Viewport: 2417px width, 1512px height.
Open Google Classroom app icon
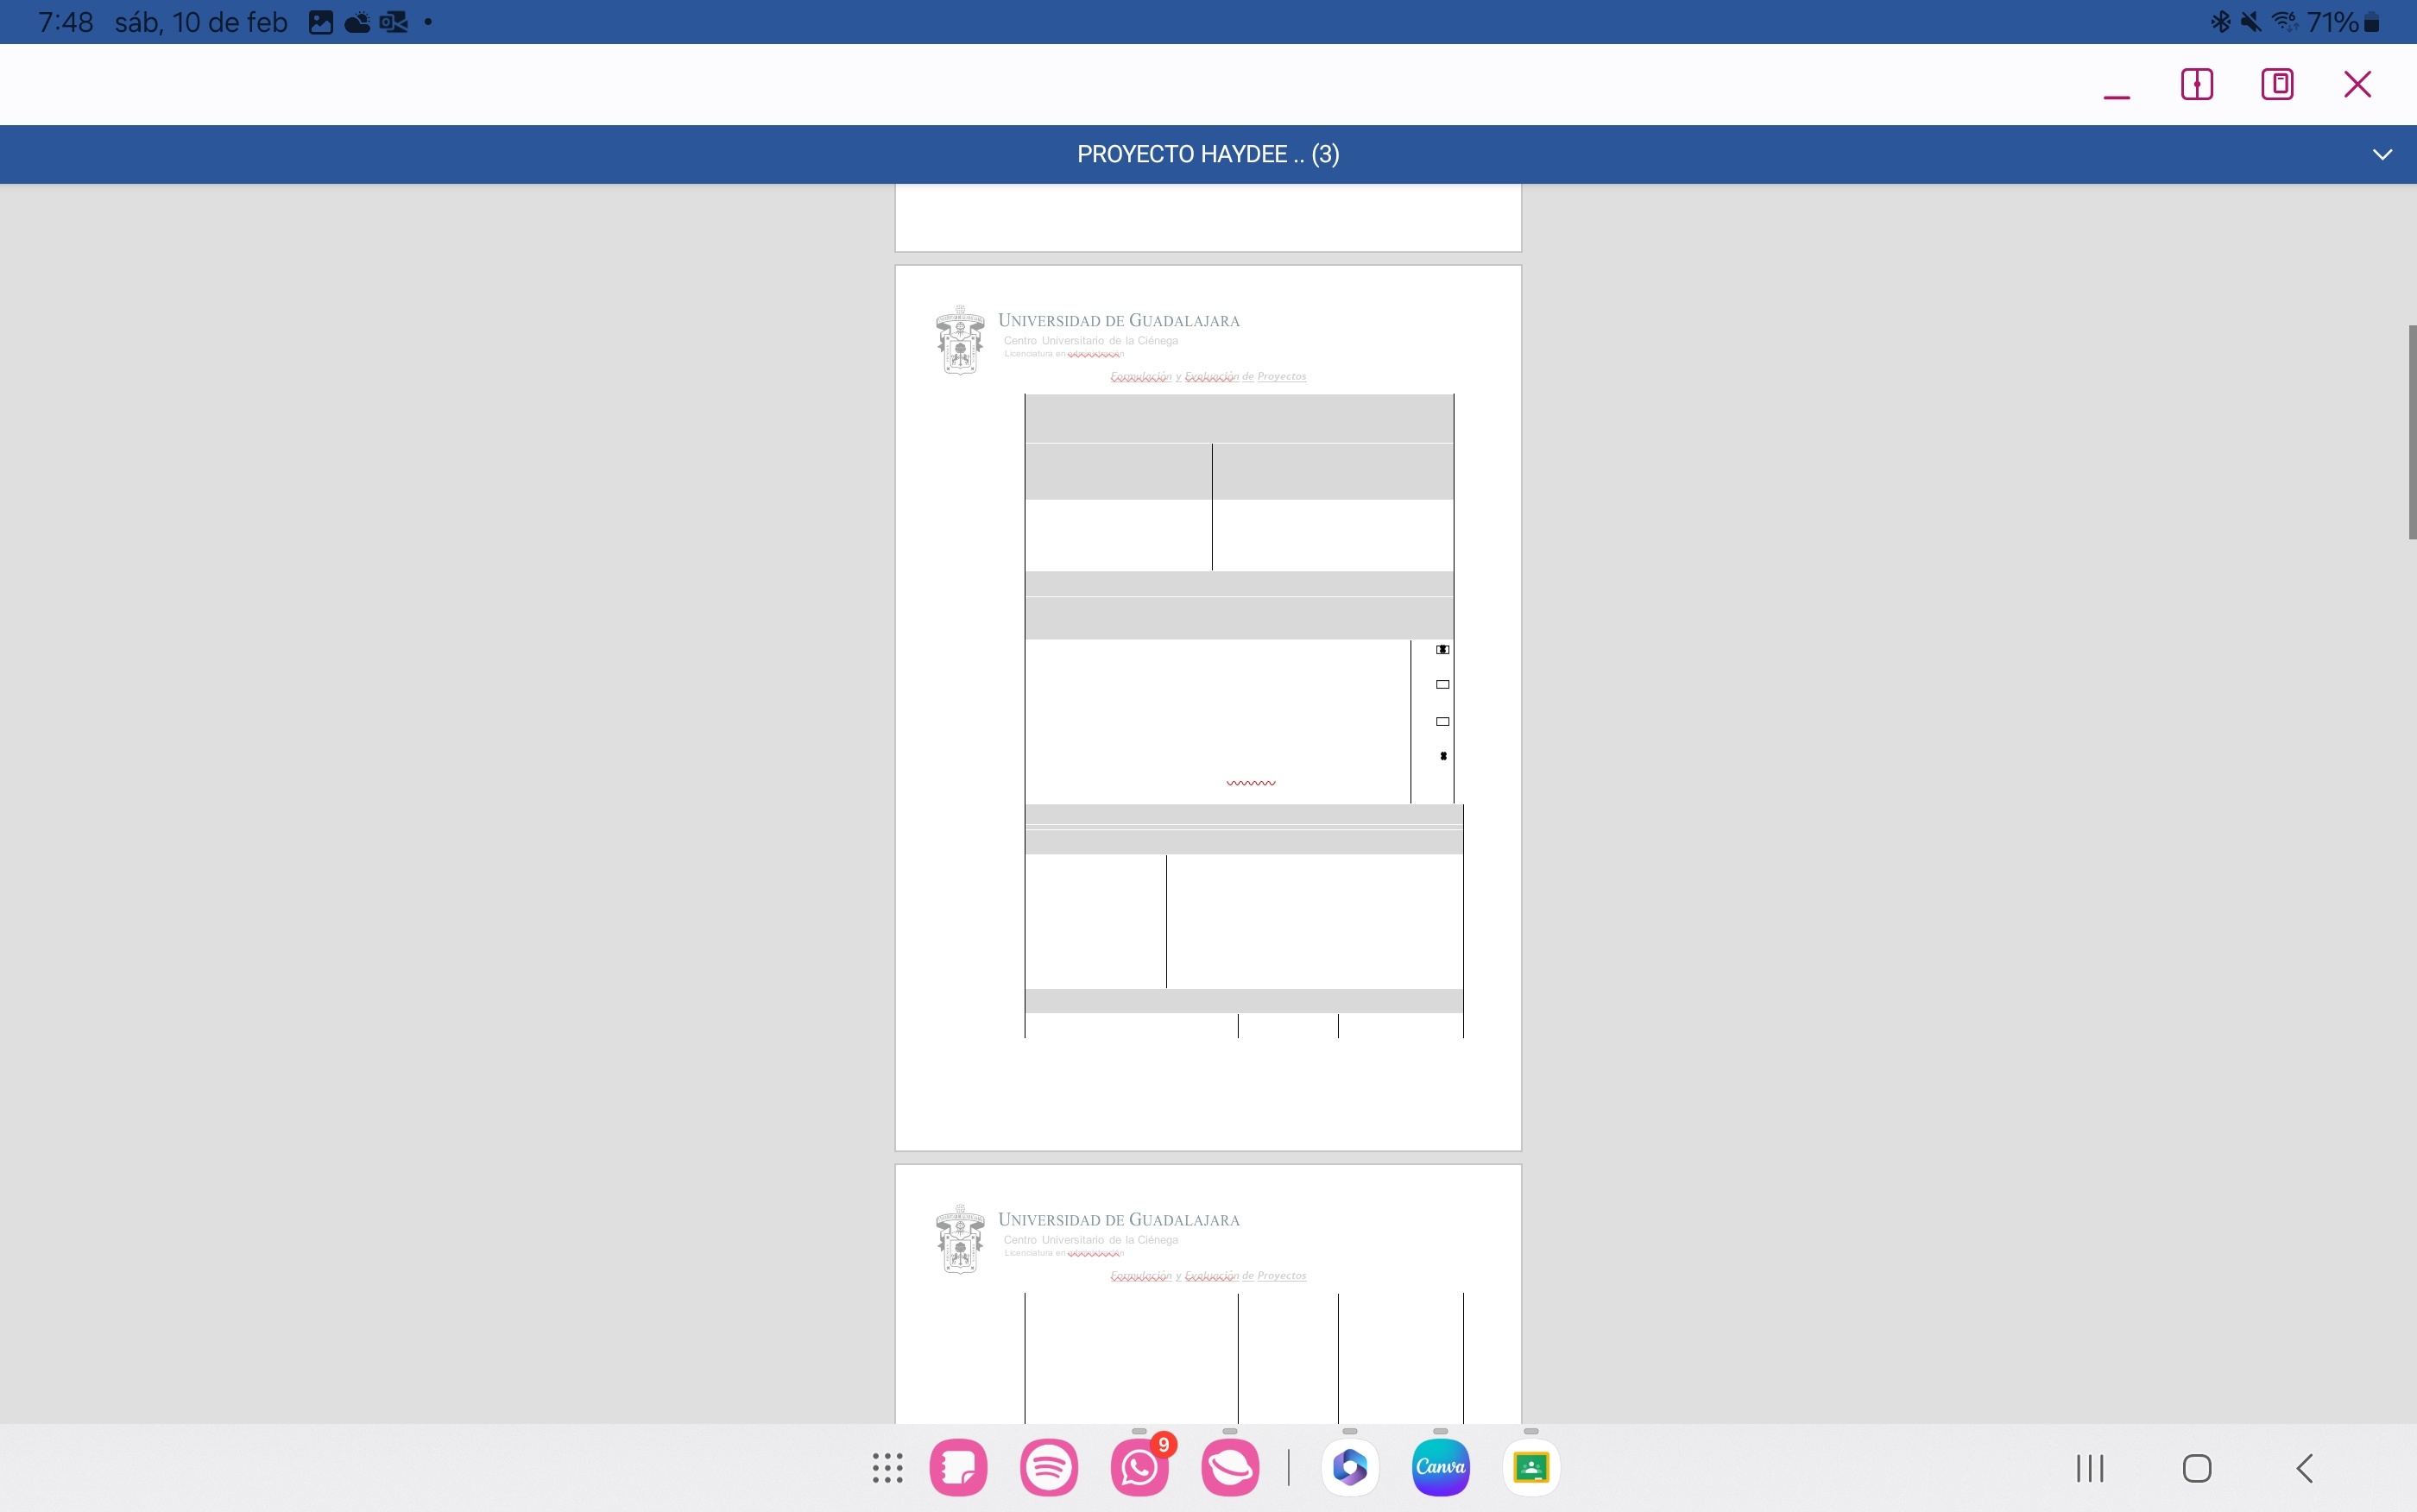pos(1531,1467)
